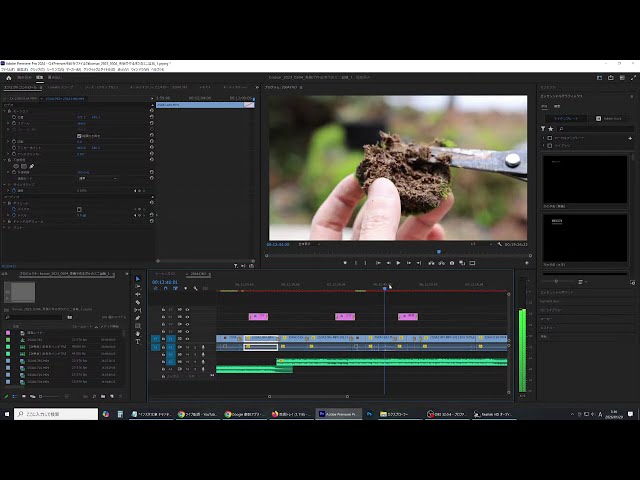Select the Ripple Edit tool
This screenshot has width=640, height=480.
[138, 294]
